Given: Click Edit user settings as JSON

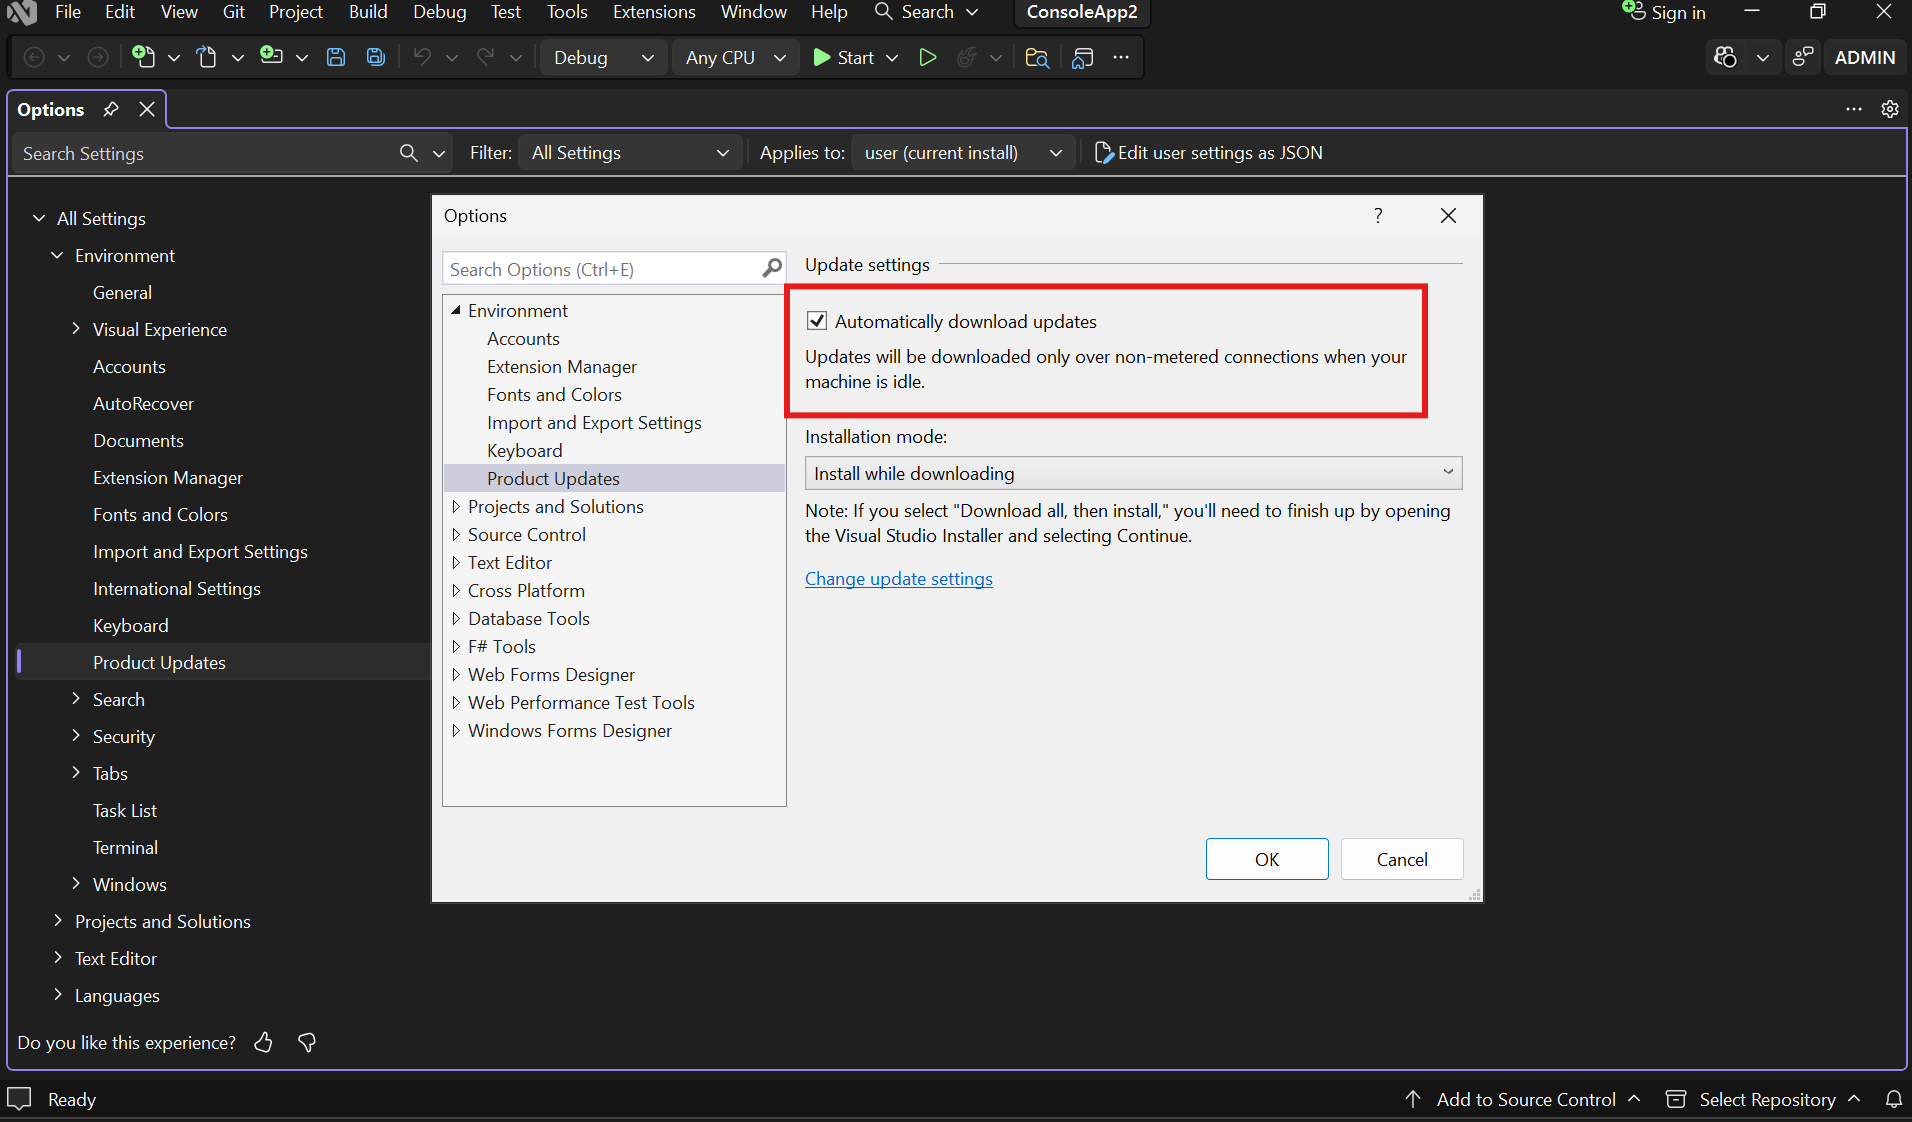Looking at the screenshot, I should tap(1209, 153).
